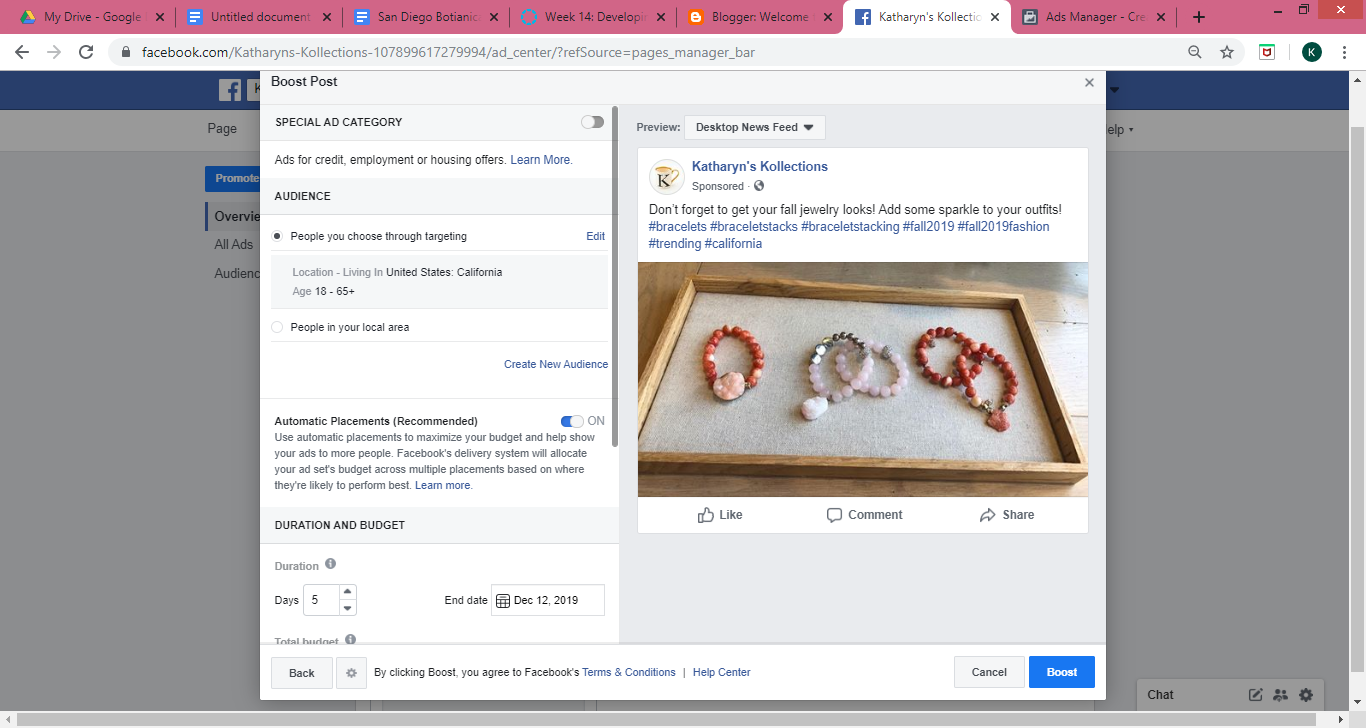Decrease the Days value with down arrow

click(x=347, y=607)
